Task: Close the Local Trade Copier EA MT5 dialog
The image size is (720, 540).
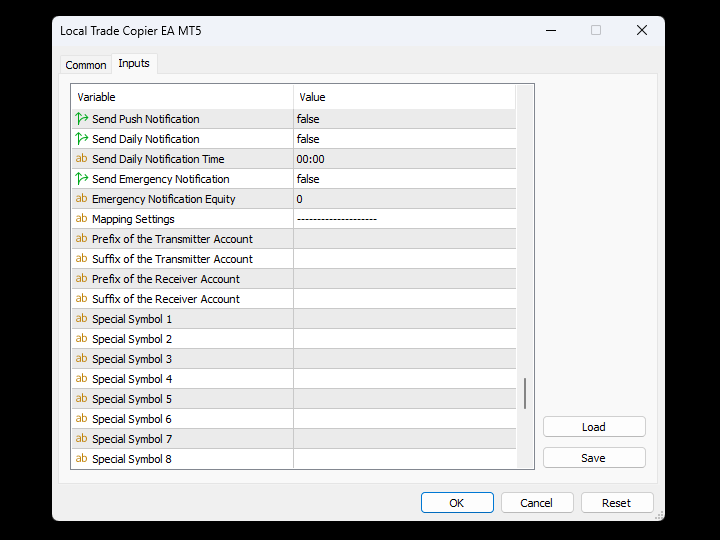Action: [642, 30]
